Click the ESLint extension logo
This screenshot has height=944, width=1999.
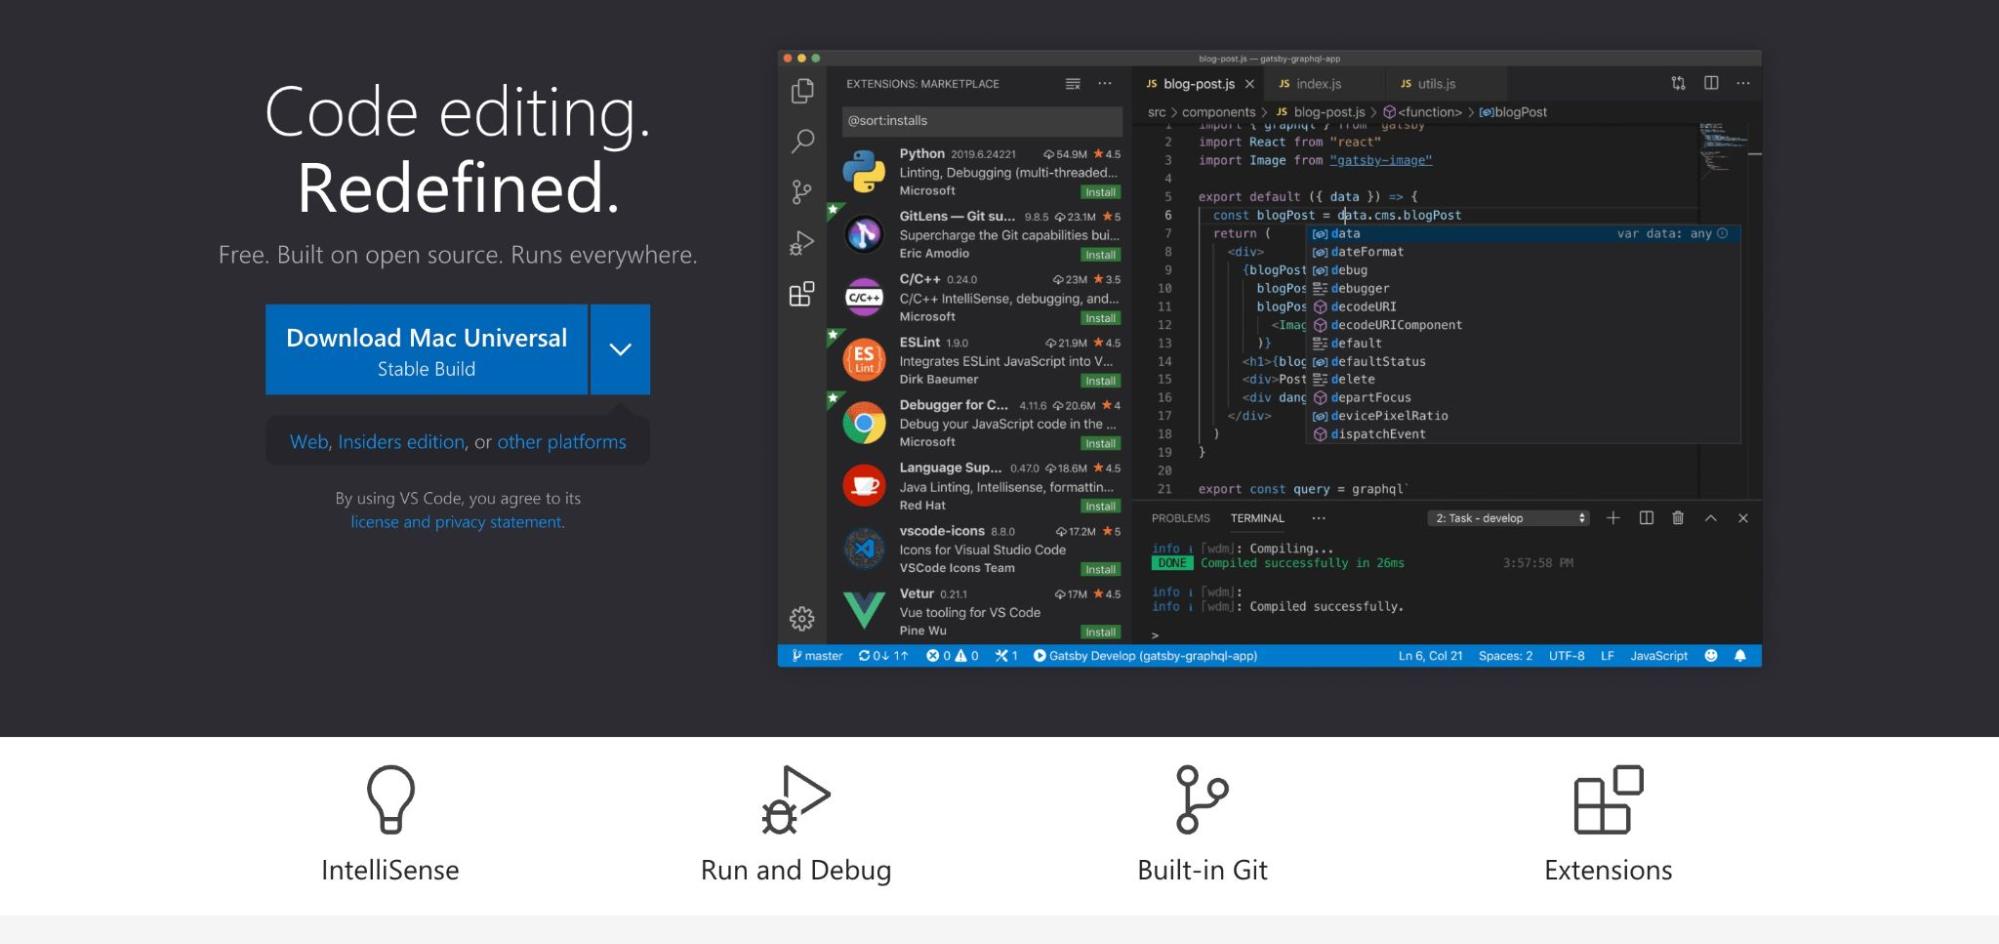864,360
